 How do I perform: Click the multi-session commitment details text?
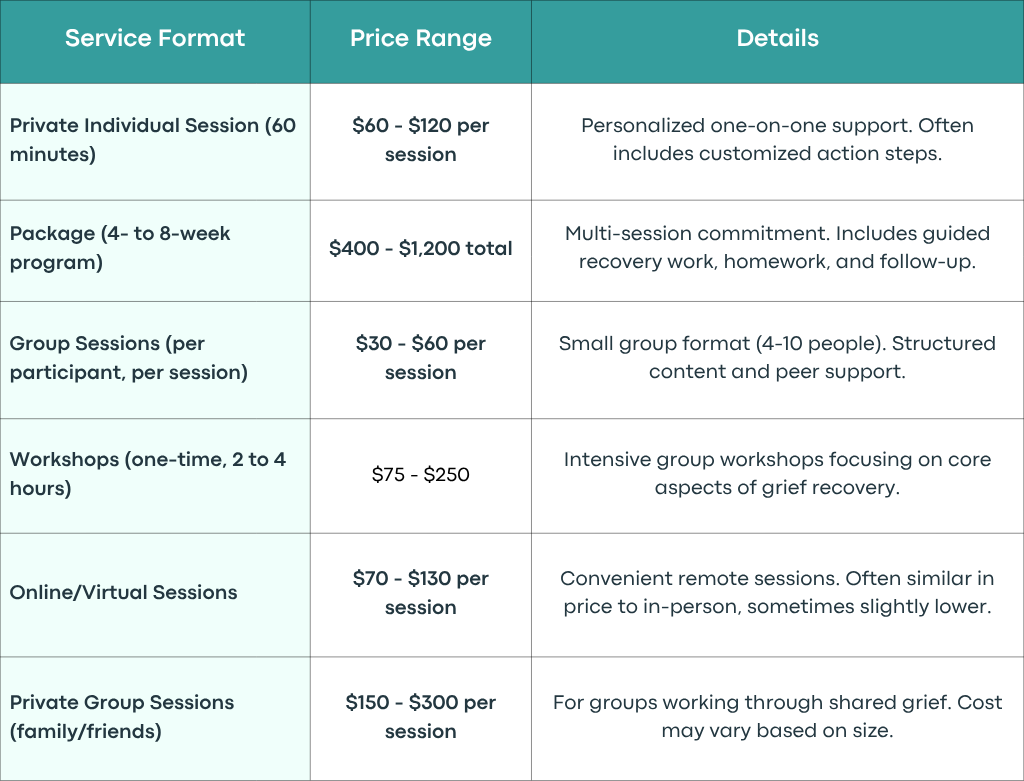tap(777, 247)
